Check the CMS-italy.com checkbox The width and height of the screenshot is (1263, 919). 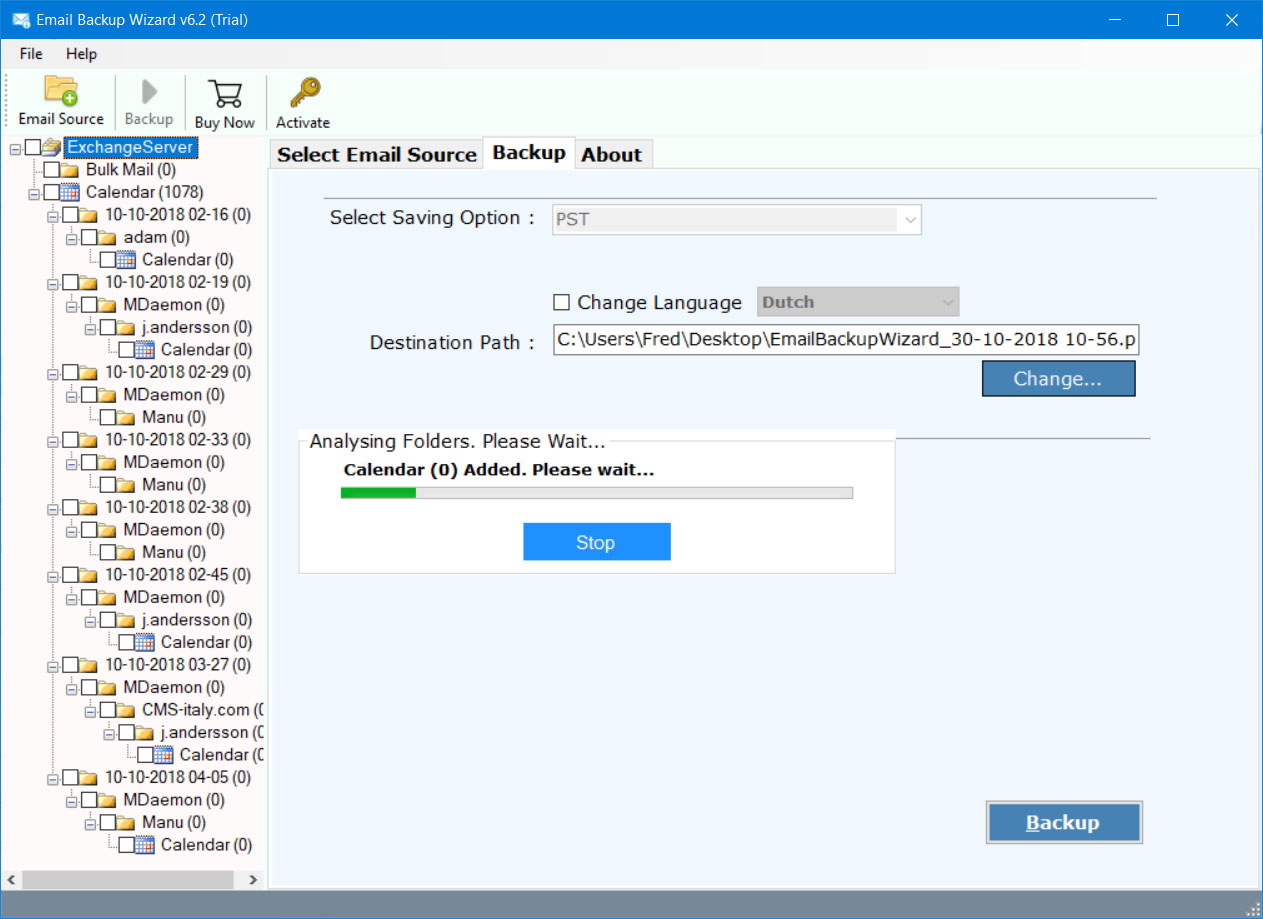point(108,710)
